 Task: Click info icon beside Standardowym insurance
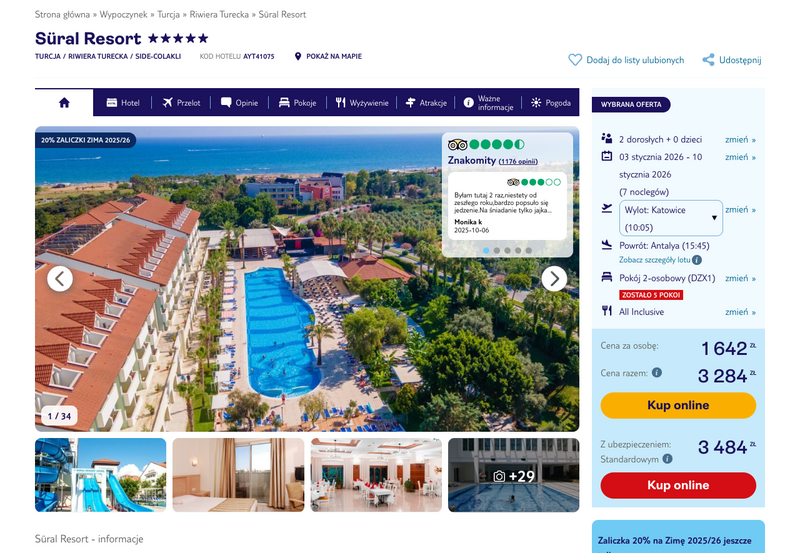pyautogui.click(x=667, y=459)
